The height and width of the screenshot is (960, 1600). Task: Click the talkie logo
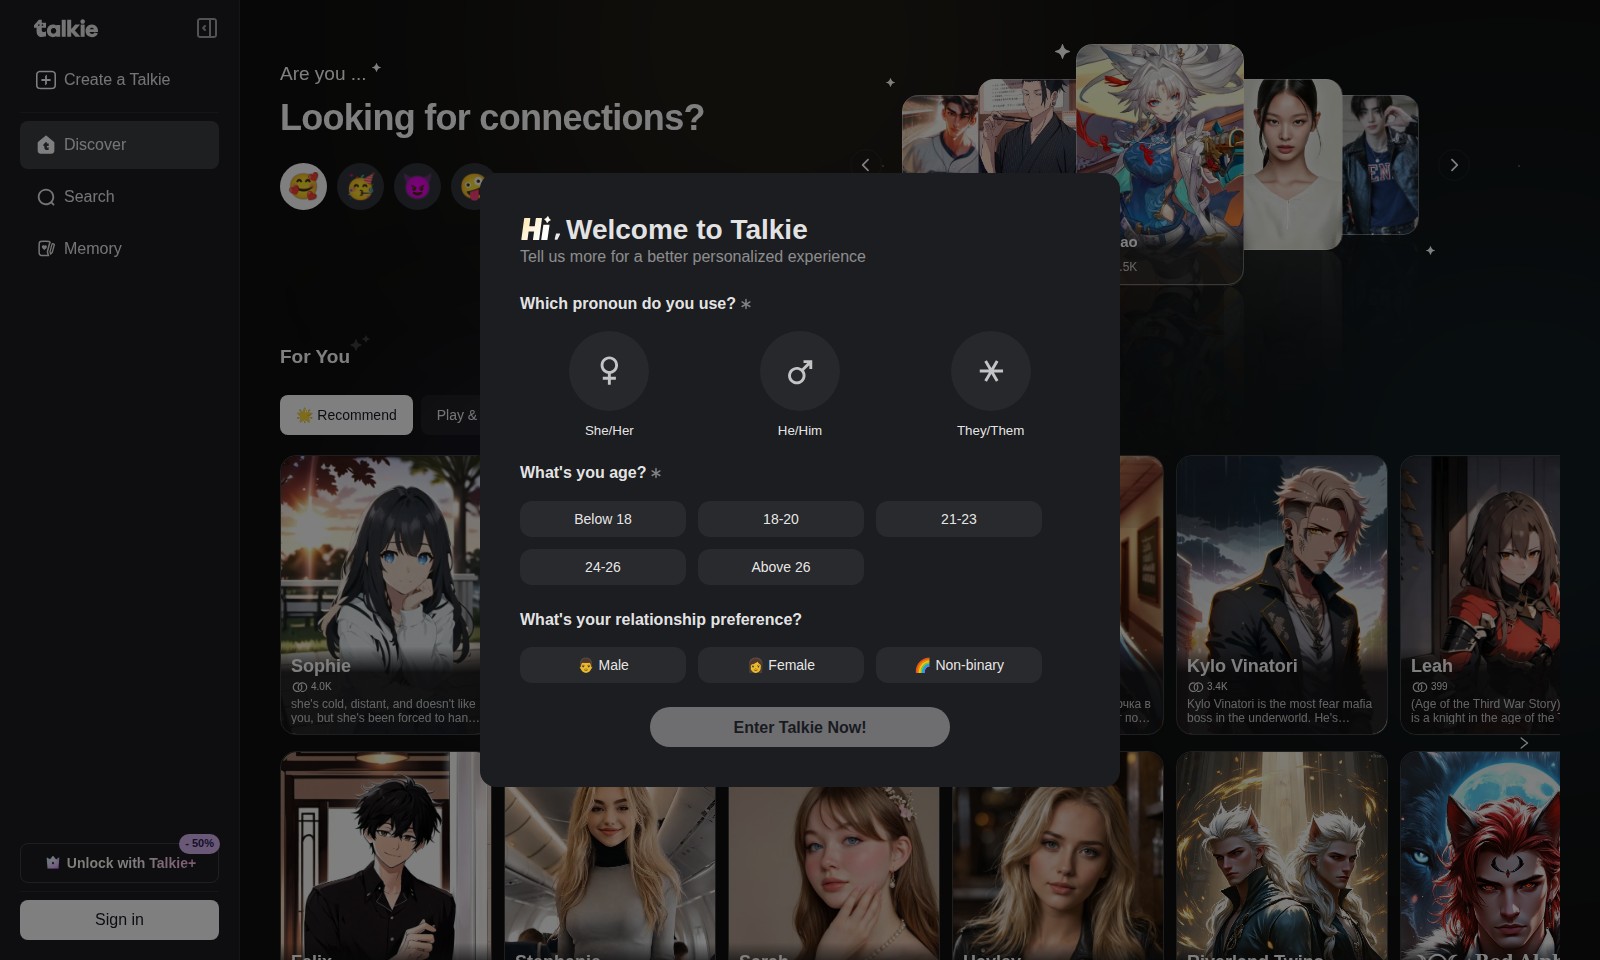tap(66, 28)
